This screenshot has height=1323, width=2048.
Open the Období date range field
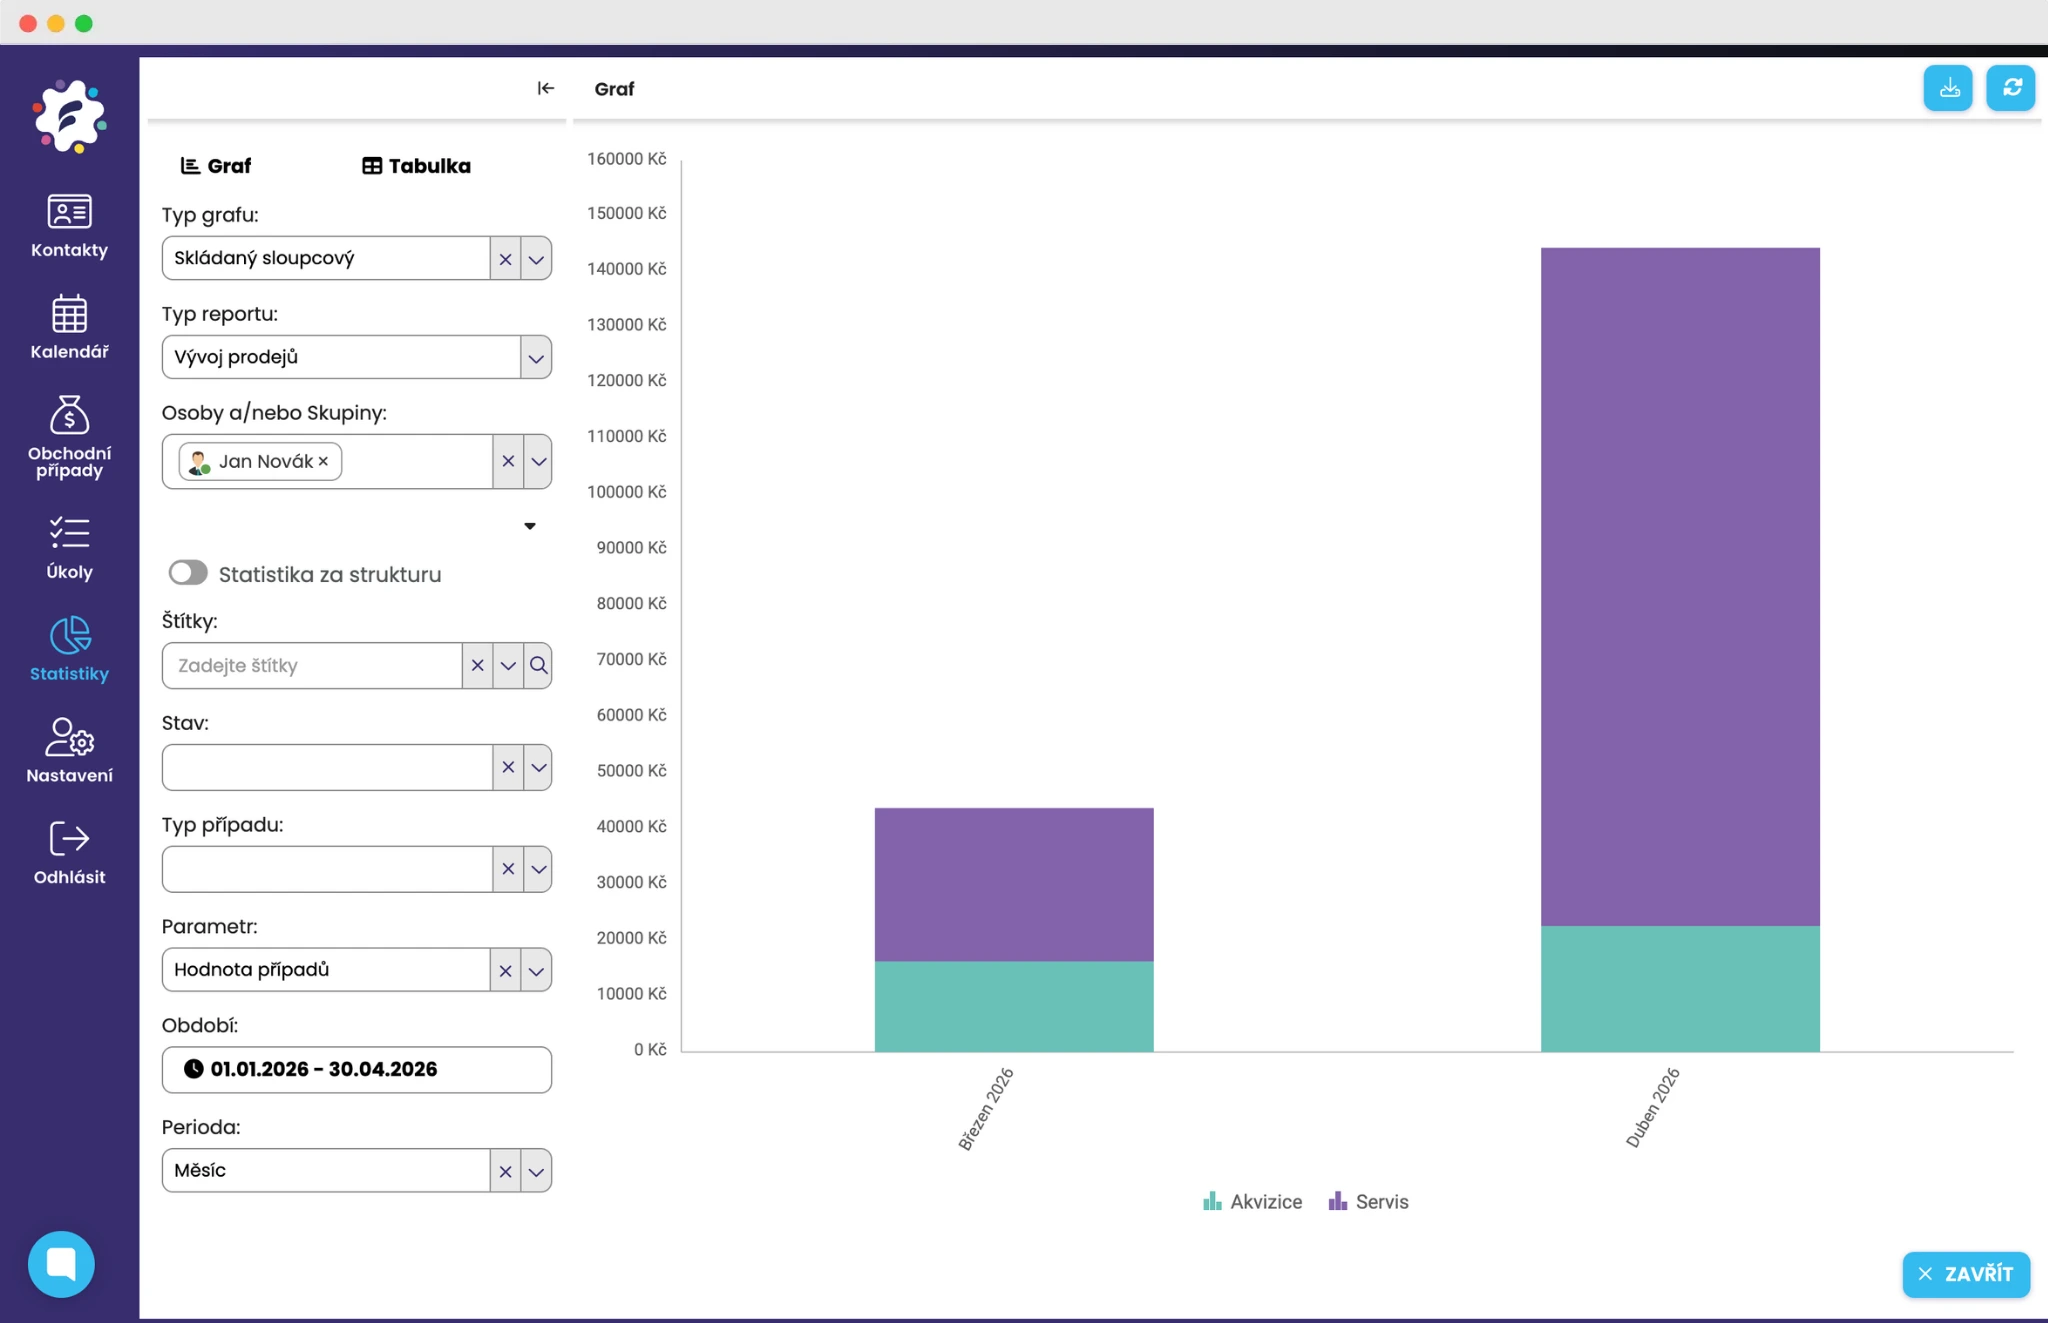pos(356,1070)
